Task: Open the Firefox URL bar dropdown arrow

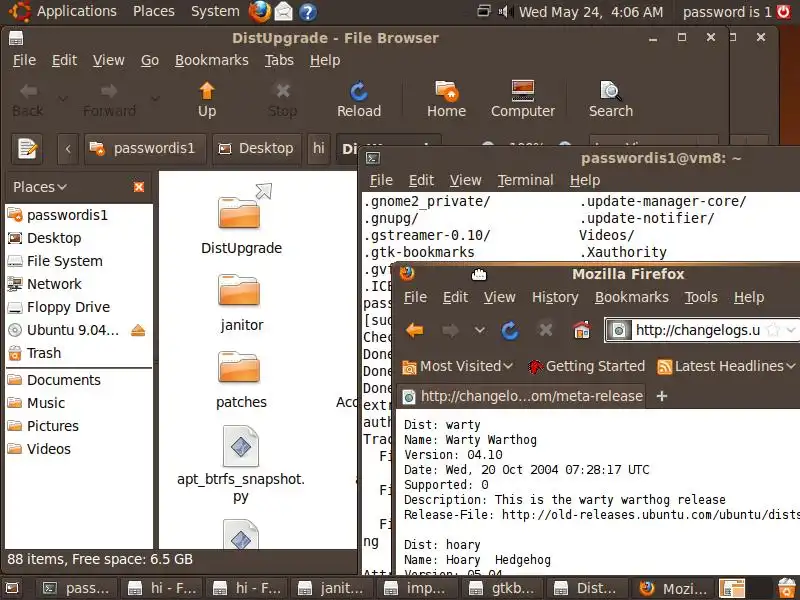Action: pos(791,331)
